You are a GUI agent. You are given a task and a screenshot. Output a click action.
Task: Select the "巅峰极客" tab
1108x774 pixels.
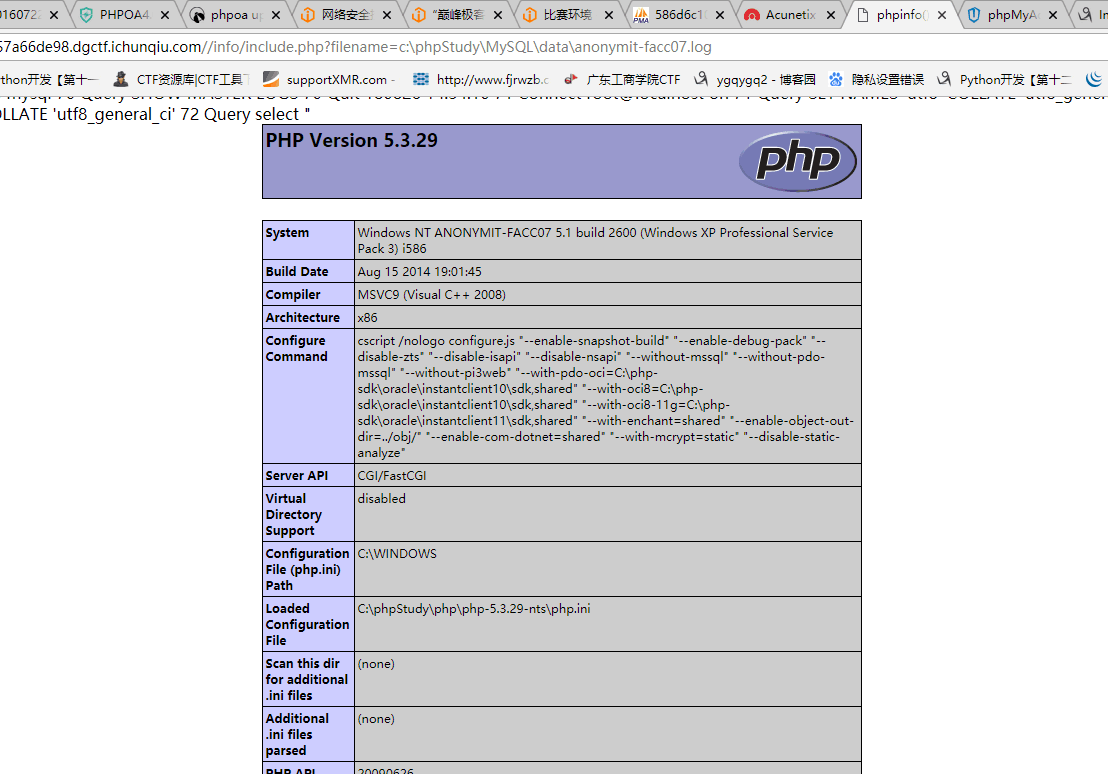[457, 15]
